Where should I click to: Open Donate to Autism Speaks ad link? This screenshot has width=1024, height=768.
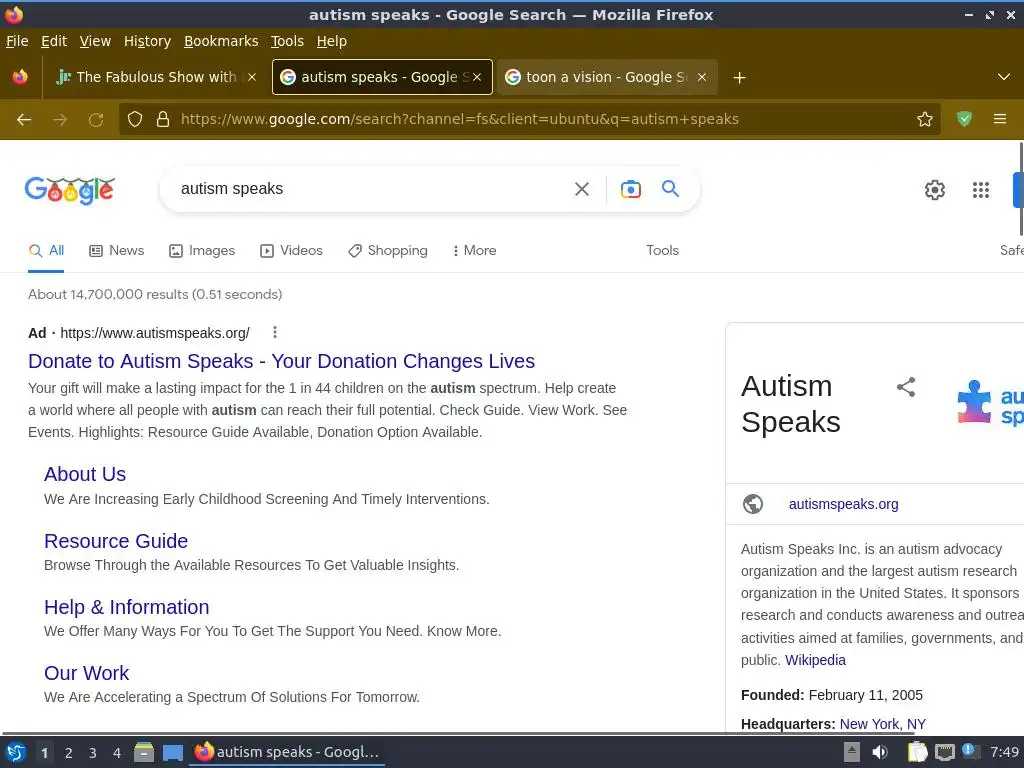coord(281,361)
